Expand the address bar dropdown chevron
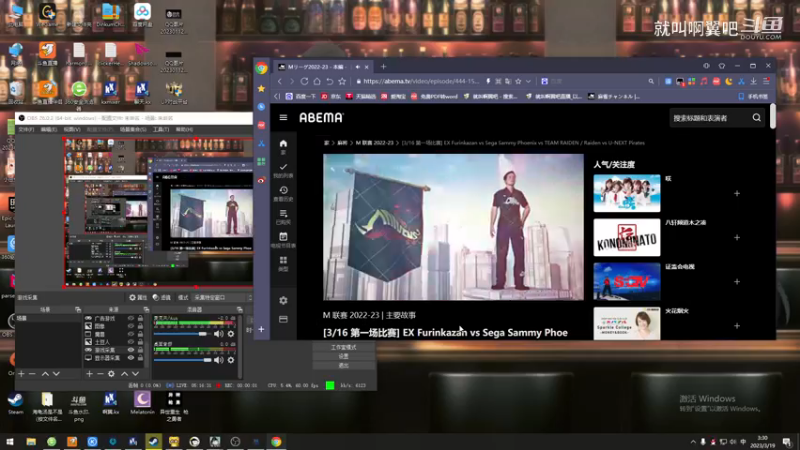Screen dimensions: 800x450 pyautogui.click(x=528, y=81)
